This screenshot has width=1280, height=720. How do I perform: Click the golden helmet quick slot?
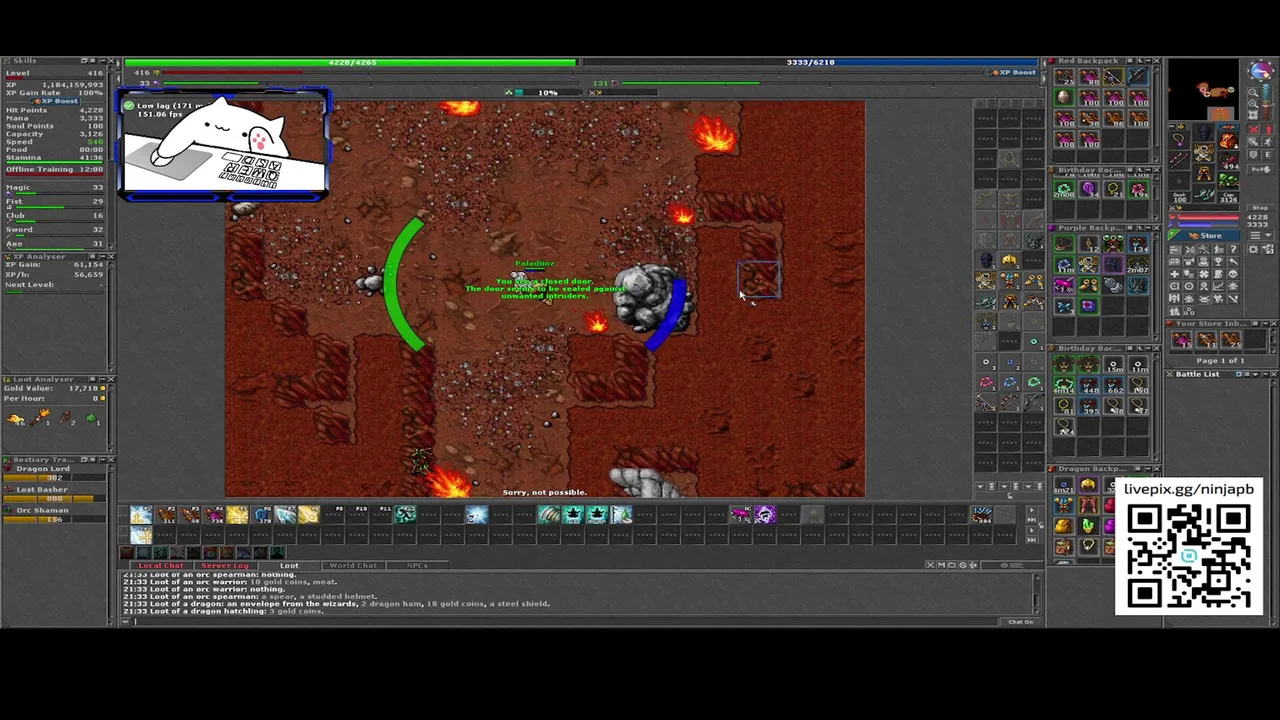(1009, 259)
